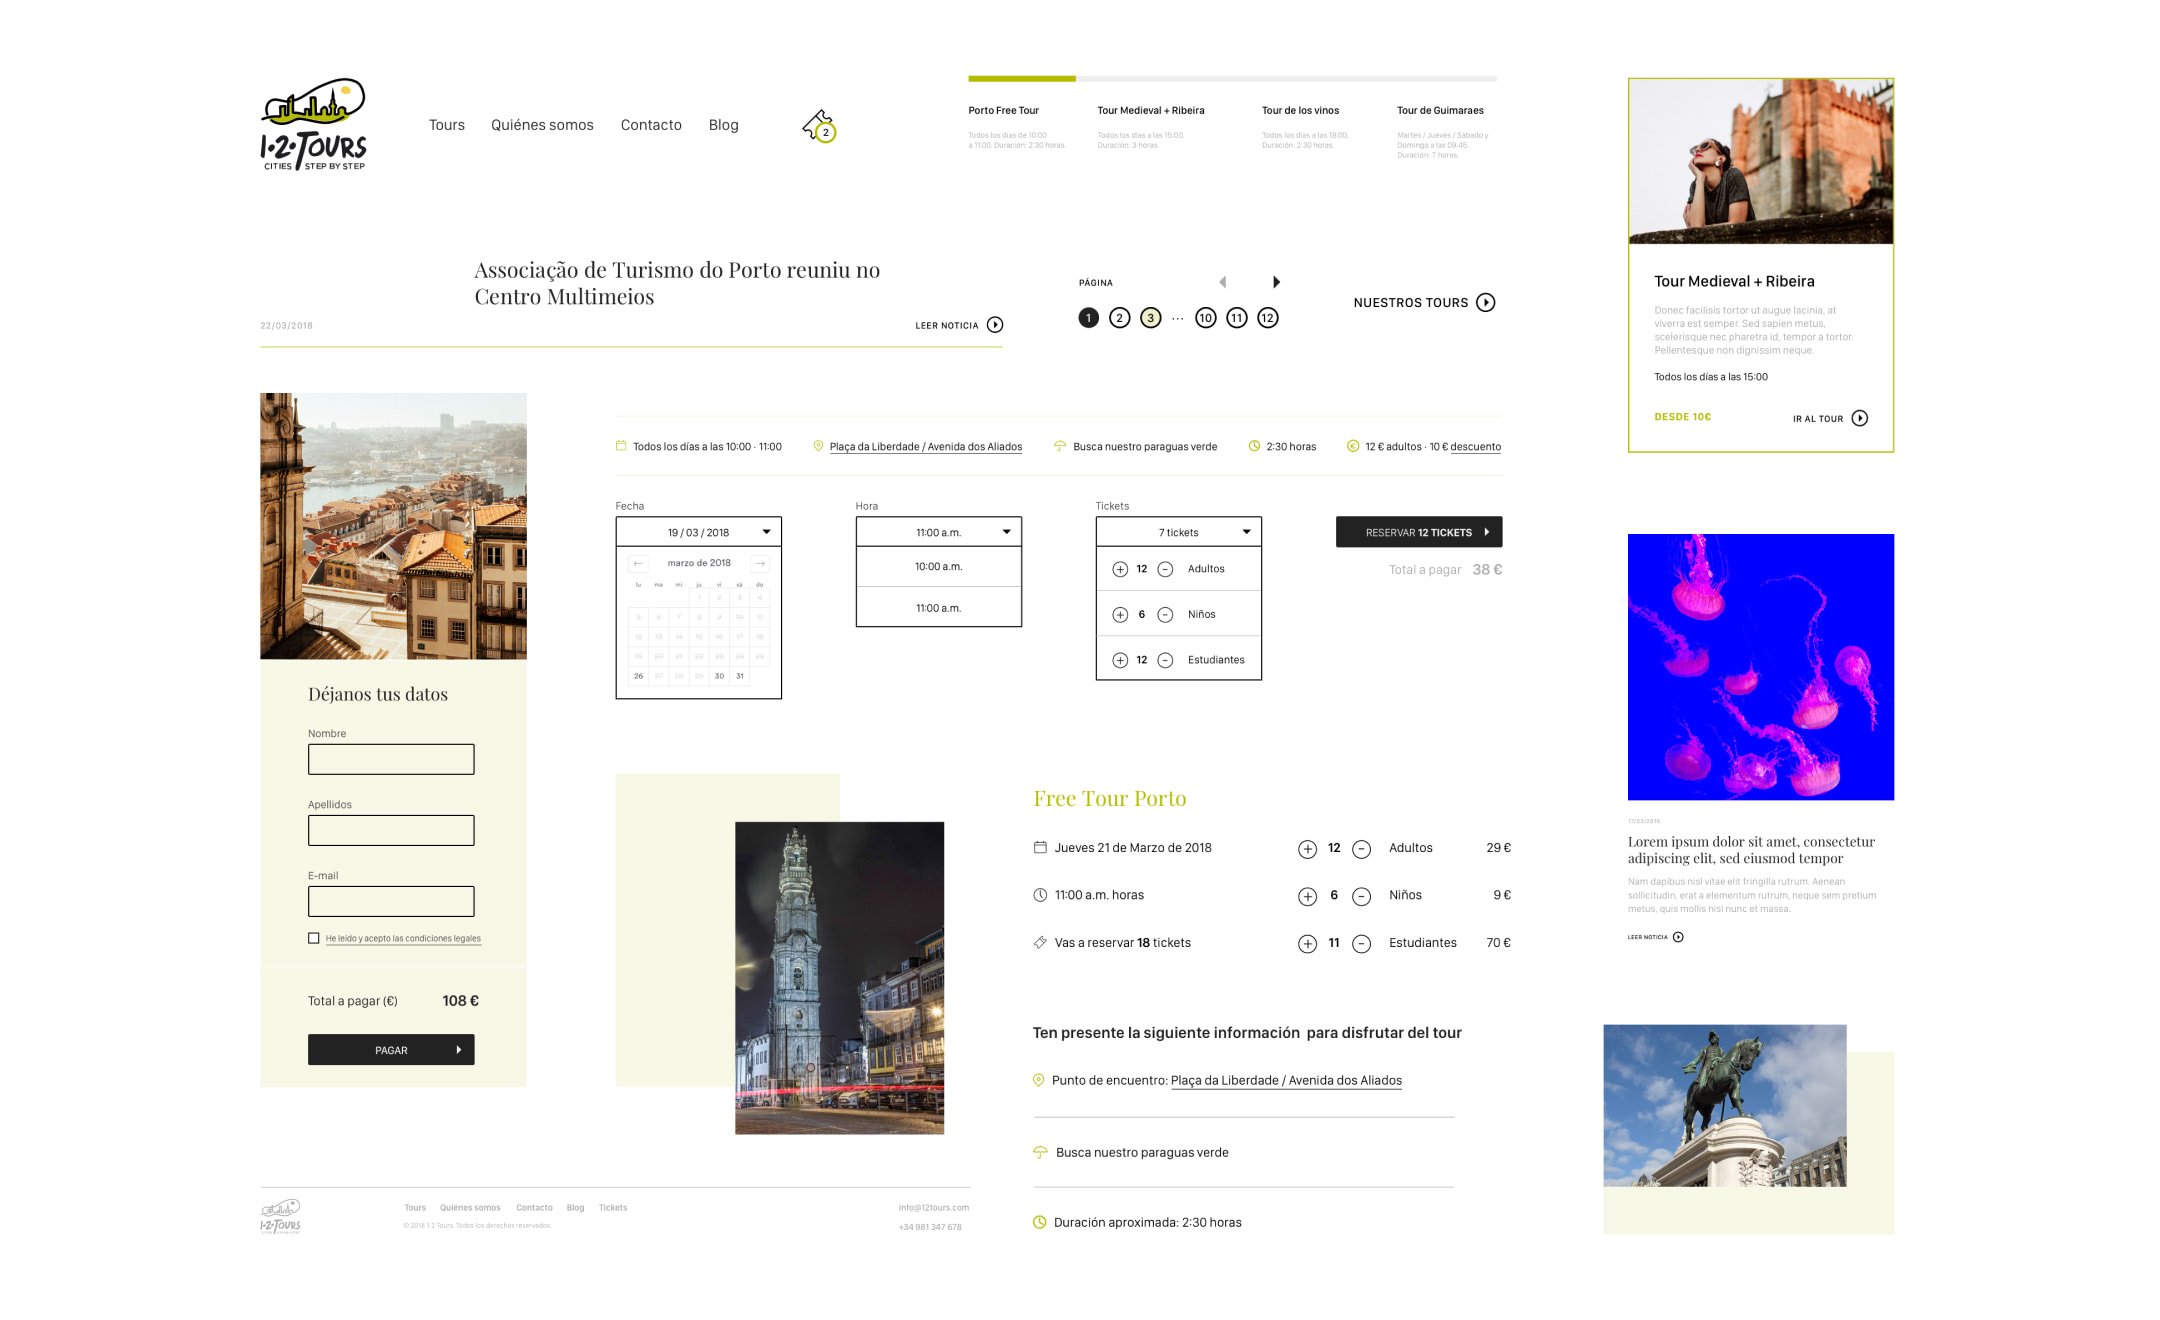Click the Ir al Tour arrow icon
This screenshot has height=1320, width=2160.
1859,418
